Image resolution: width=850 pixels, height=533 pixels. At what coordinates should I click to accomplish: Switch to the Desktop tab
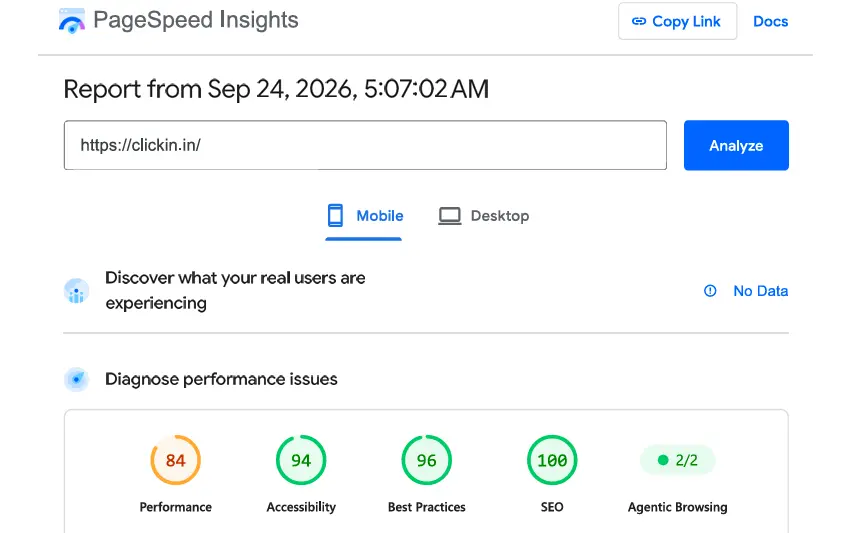click(x=484, y=216)
